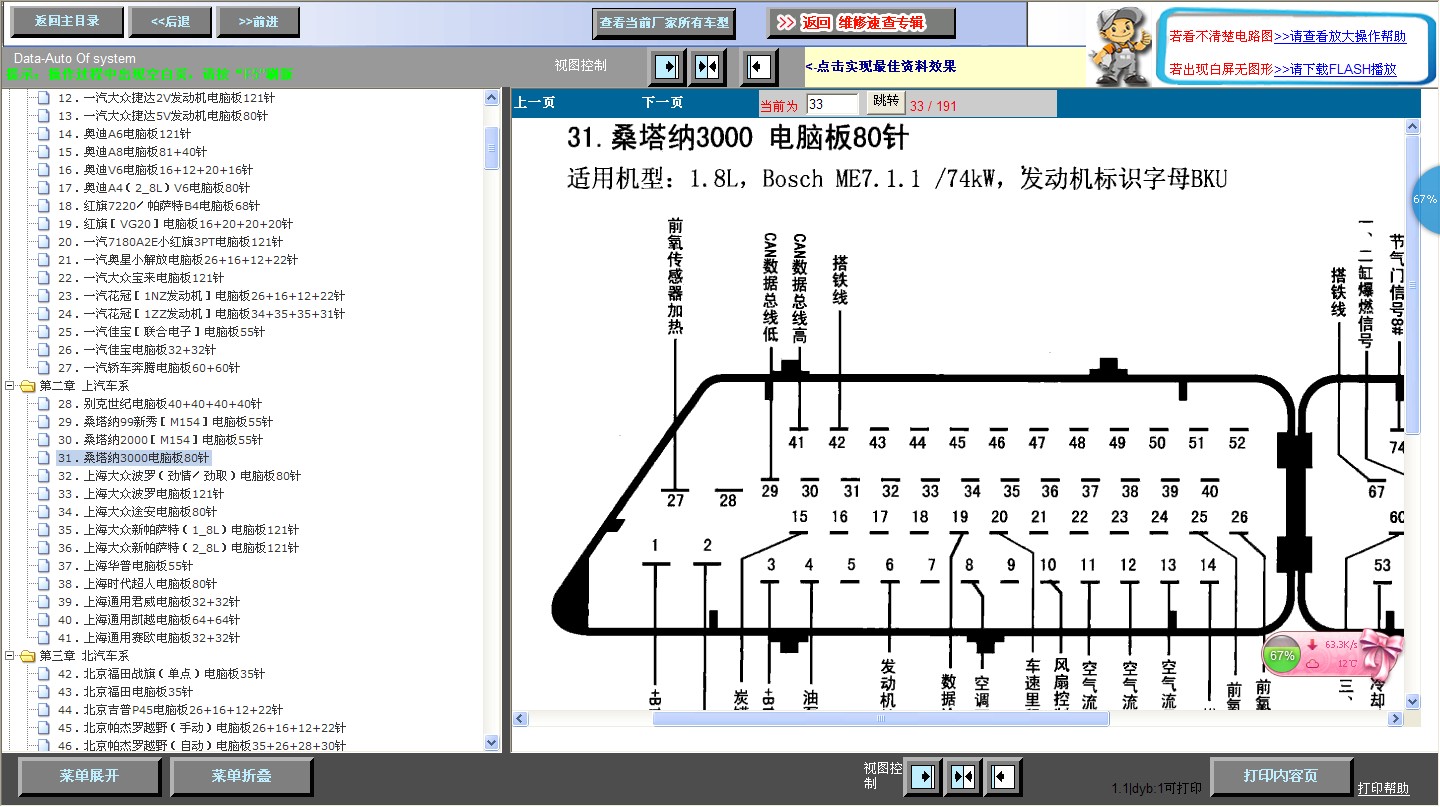Screen dimensions: 1440x807
Task: Go to 上一页 previous page
Action: click(x=535, y=103)
